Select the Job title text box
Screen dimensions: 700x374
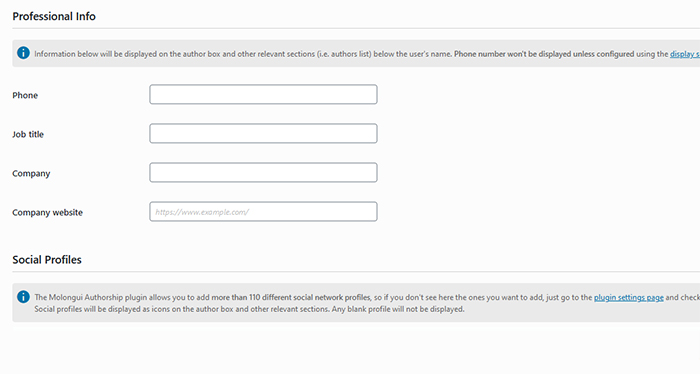coord(263,133)
